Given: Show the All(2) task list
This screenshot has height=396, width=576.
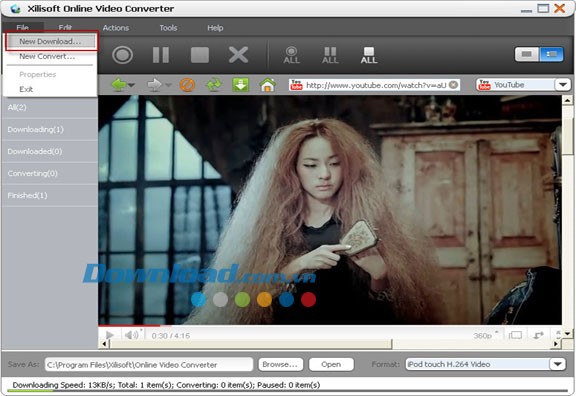Looking at the screenshot, I should (50, 107).
